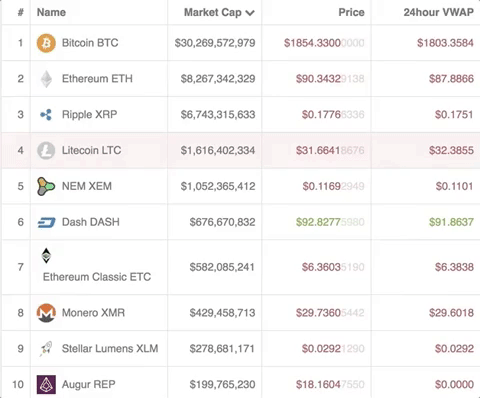The image size is (480, 398).
Task: Click the Augur purple logo icon
Action: [x=46, y=385]
